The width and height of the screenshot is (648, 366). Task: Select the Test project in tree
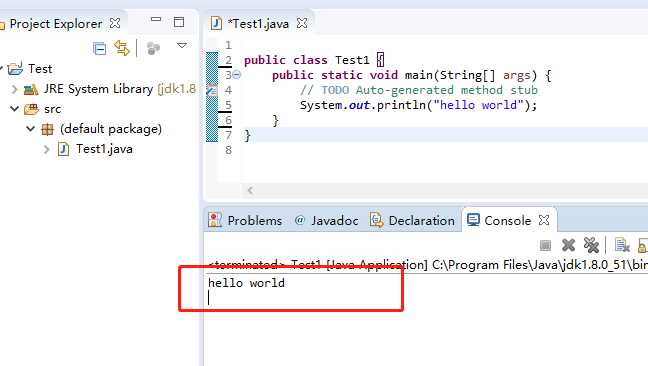pyautogui.click(x=40, y=69)
